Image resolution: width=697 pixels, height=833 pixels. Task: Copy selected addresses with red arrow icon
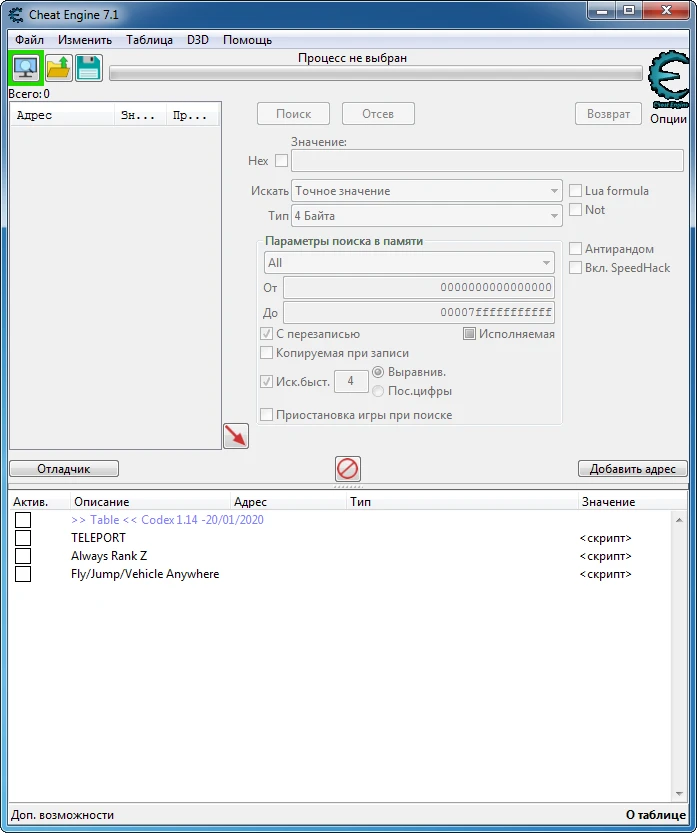pyautogui.click(x=236, y=436)
